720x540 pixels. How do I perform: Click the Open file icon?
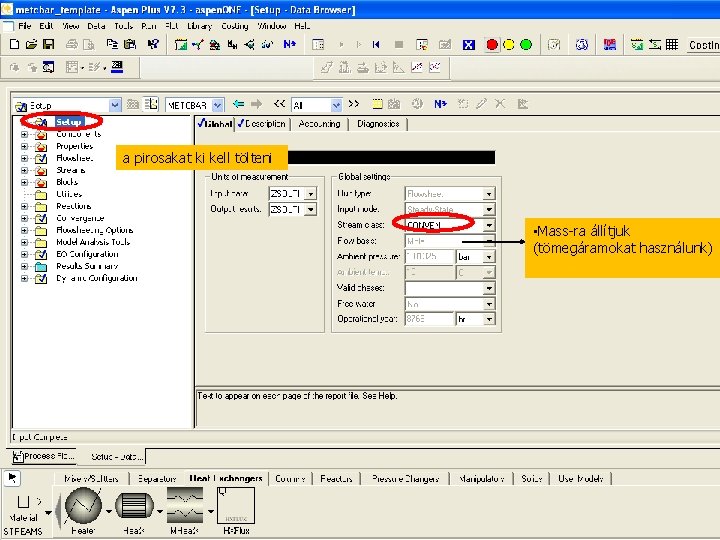pyautogui.click(x=31, y=44)
